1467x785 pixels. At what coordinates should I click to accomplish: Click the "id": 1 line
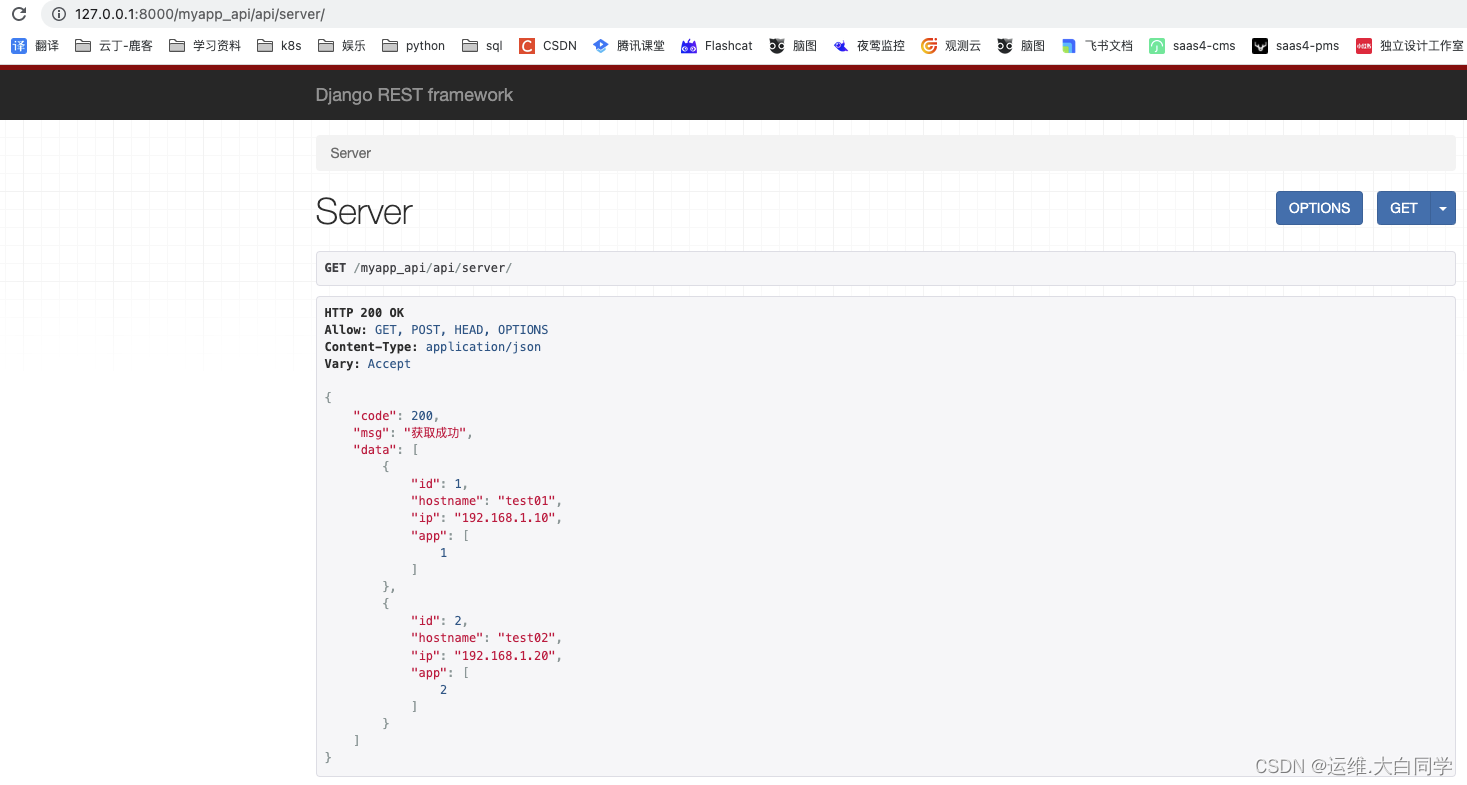[439, 484]
